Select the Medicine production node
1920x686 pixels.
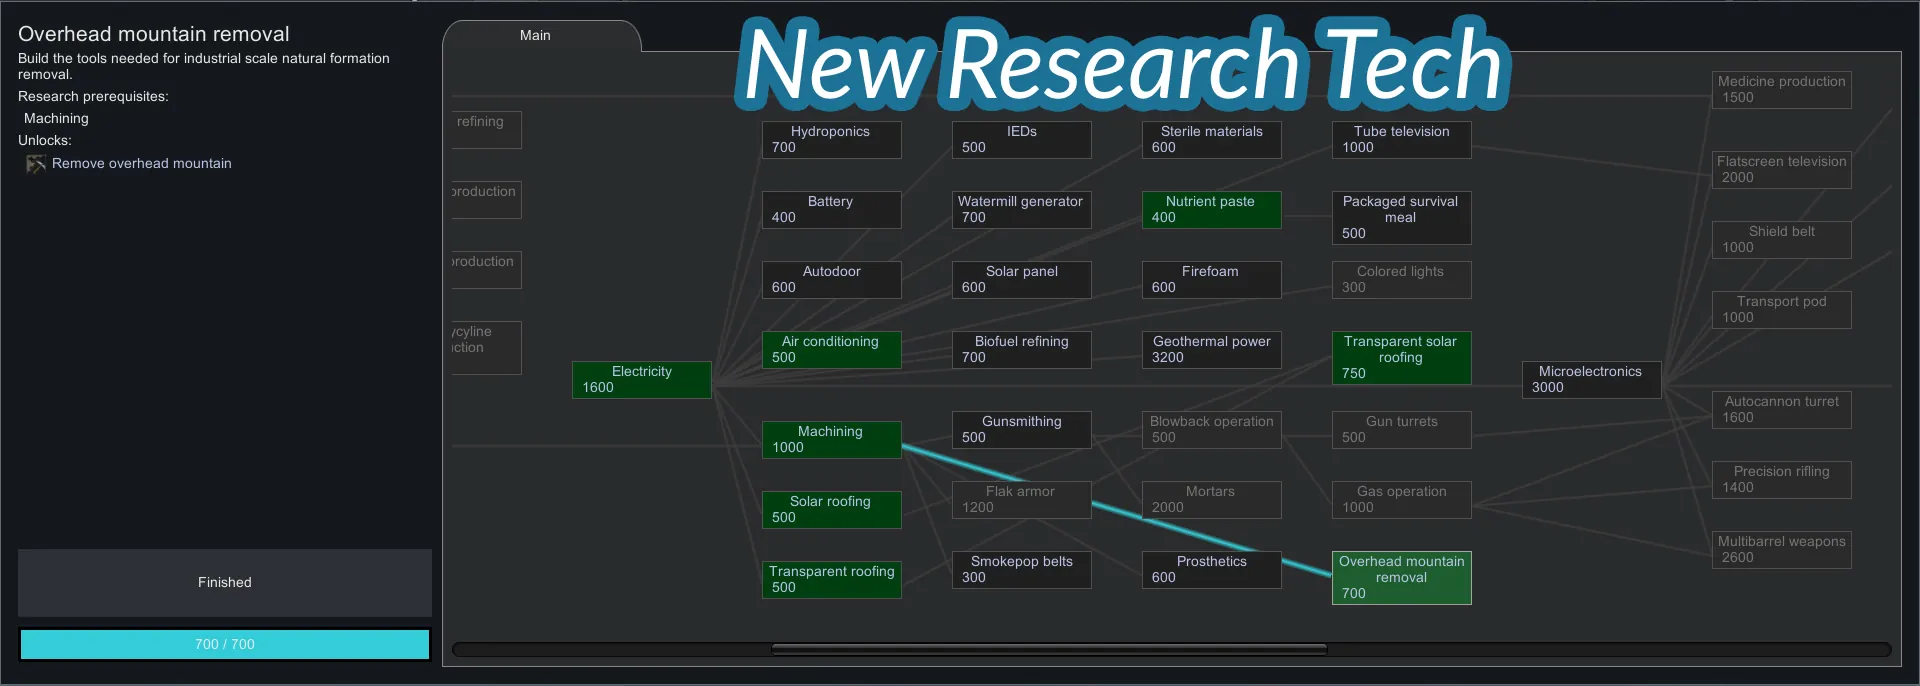[1781, 90]
